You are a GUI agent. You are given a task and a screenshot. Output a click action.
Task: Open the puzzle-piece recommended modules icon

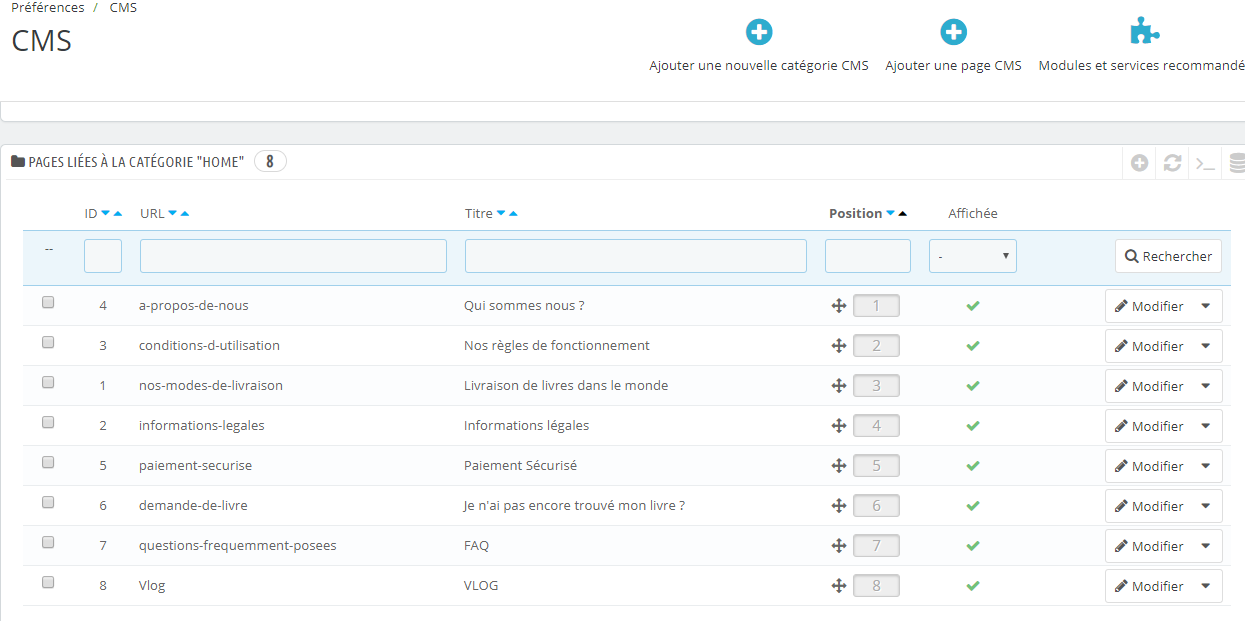(1144, 32)
